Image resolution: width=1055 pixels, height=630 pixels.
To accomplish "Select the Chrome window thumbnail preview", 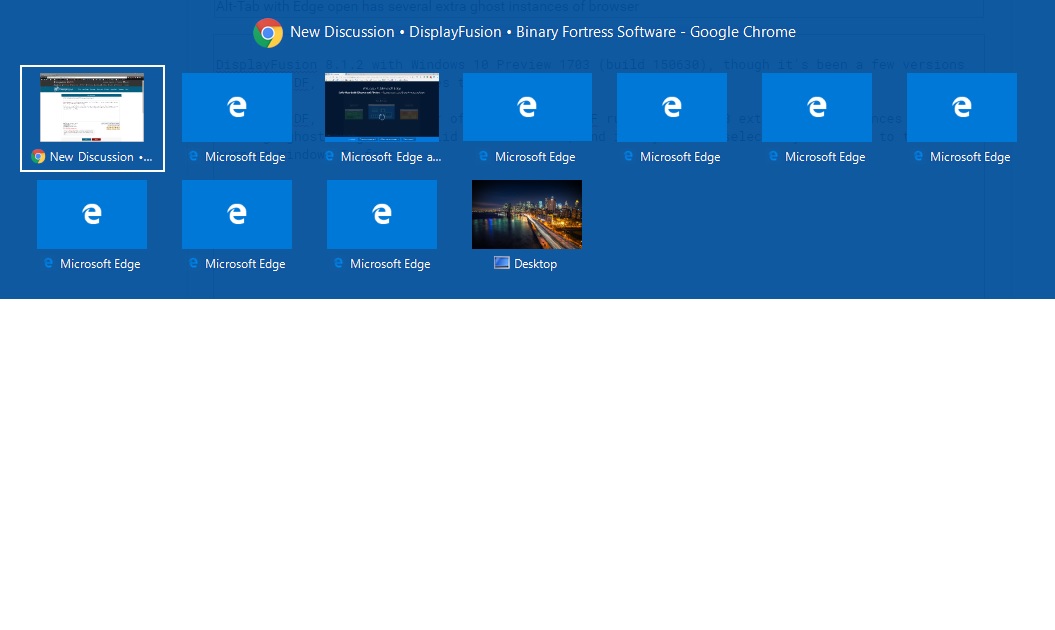I will point(92,107).
